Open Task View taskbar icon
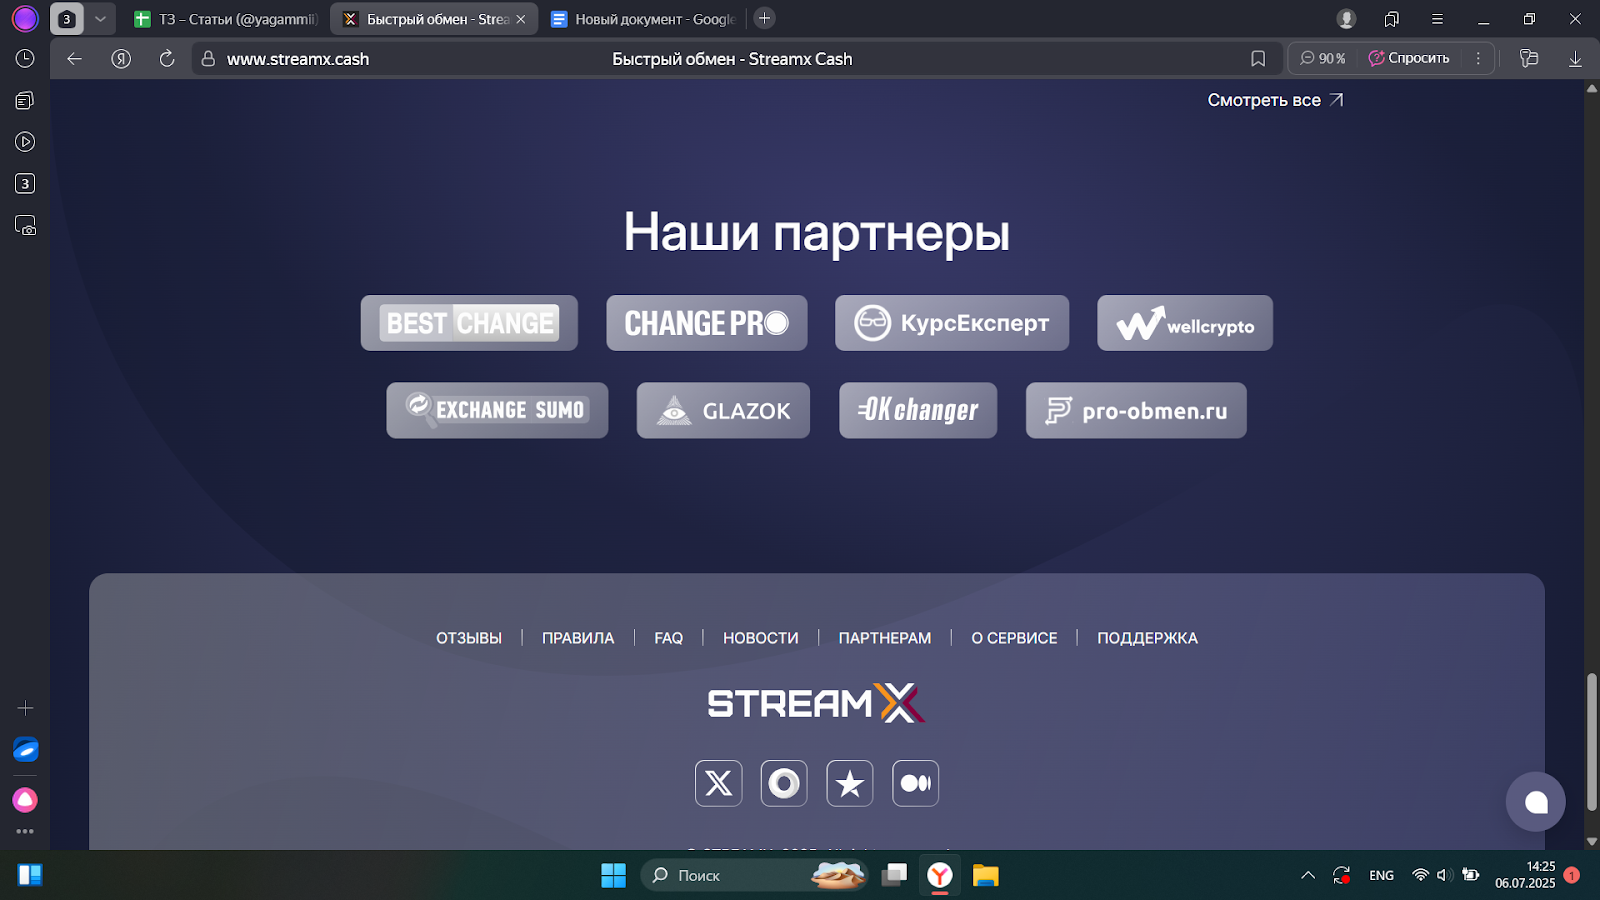1600x900 pixels. coord(894,875)
